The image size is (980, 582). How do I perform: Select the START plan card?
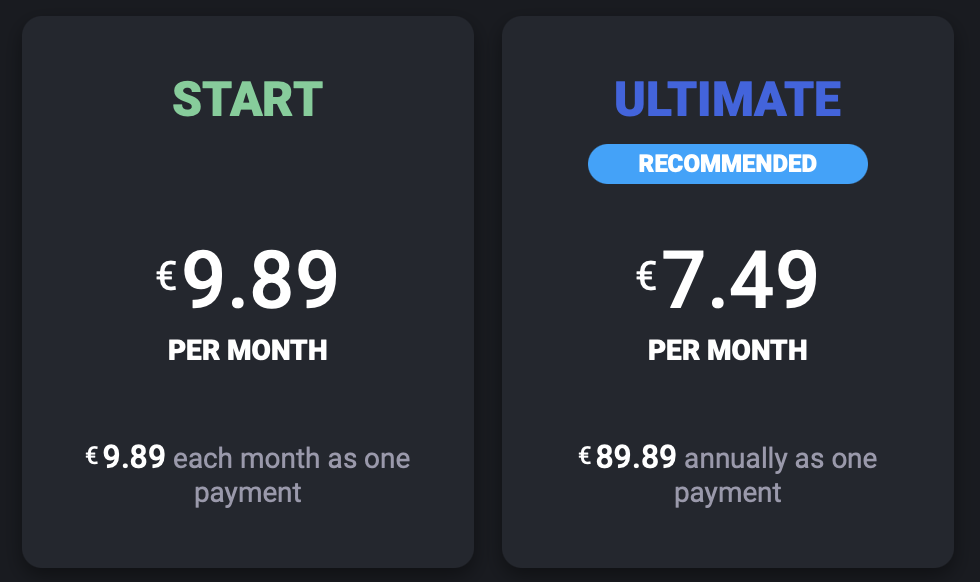tap(248, 292)
